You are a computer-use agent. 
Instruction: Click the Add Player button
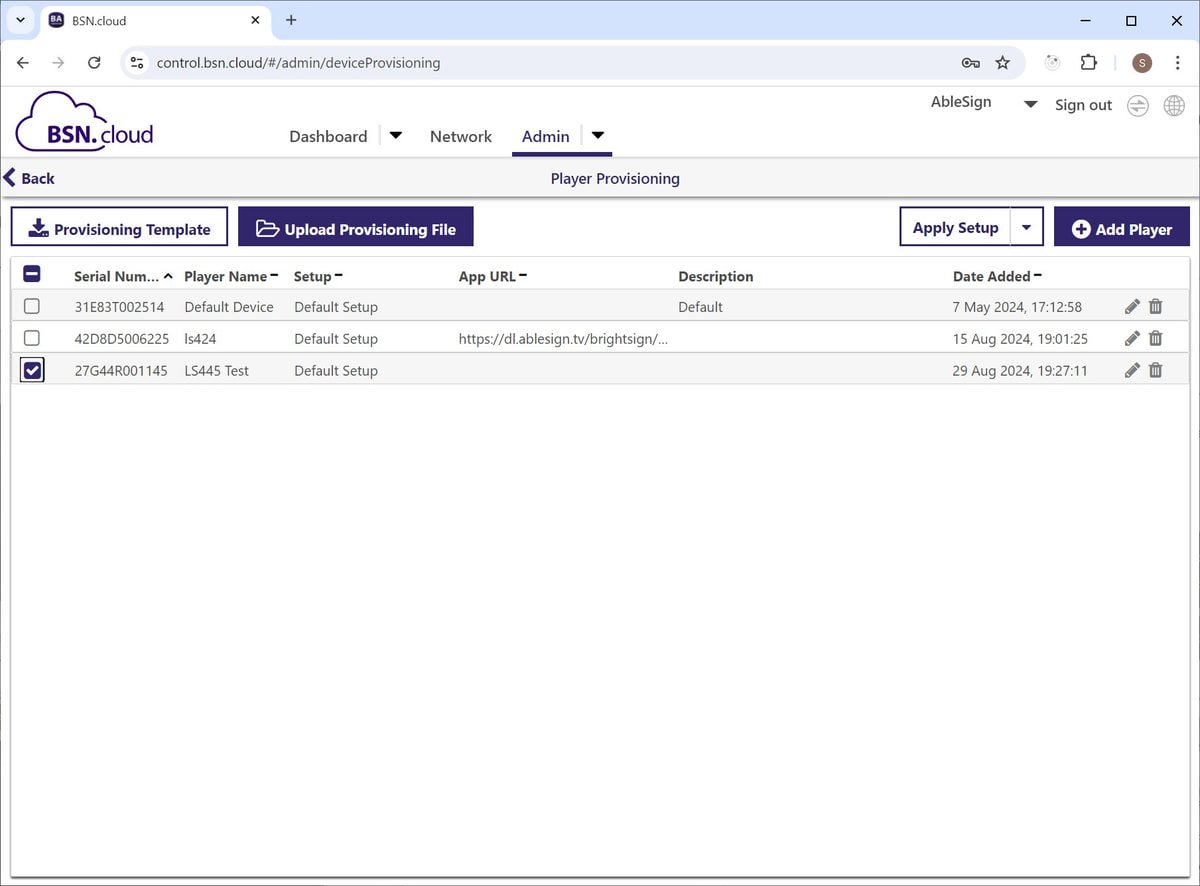tap(1121, 227)
